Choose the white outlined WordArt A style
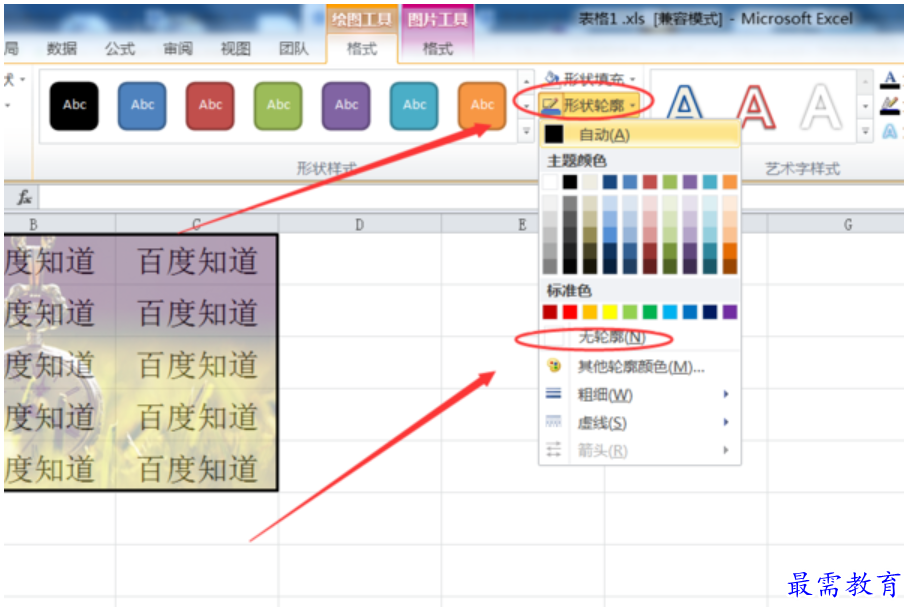Viewport: 909px width, 616px height. (821, 106)
